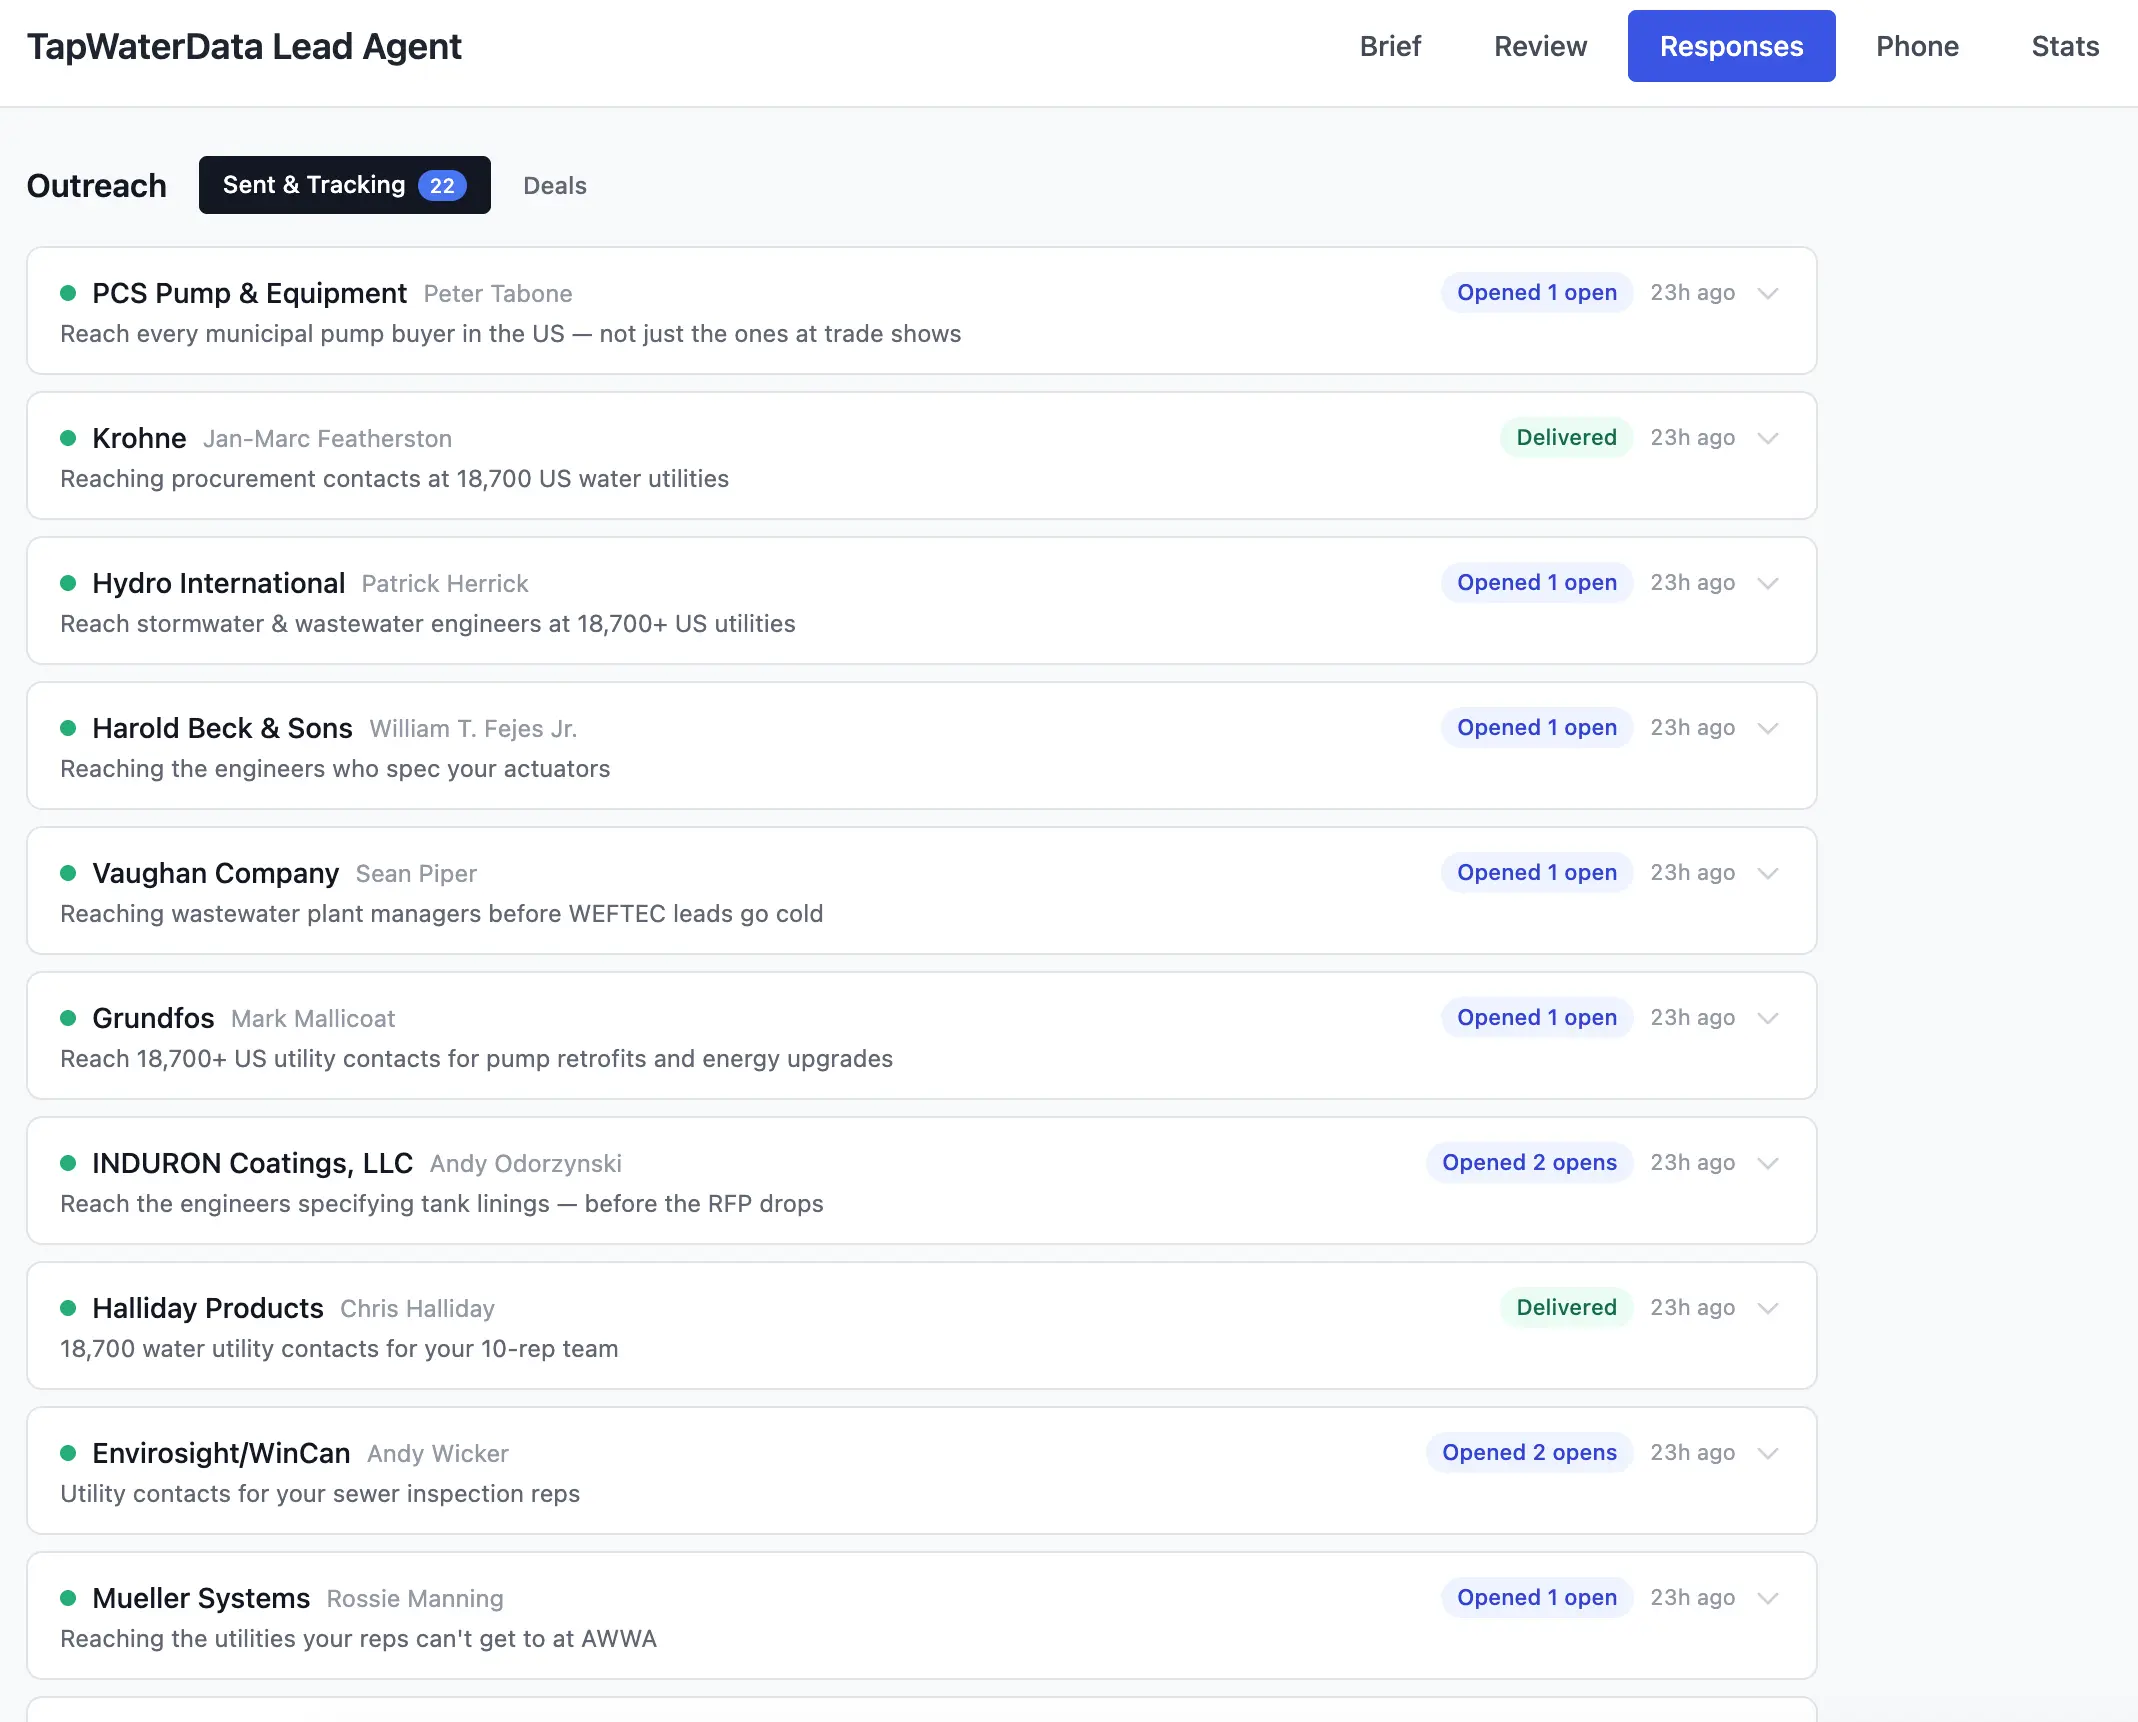Open the Brief tab
The image size is (2138, 1722).
[1389, 46]
